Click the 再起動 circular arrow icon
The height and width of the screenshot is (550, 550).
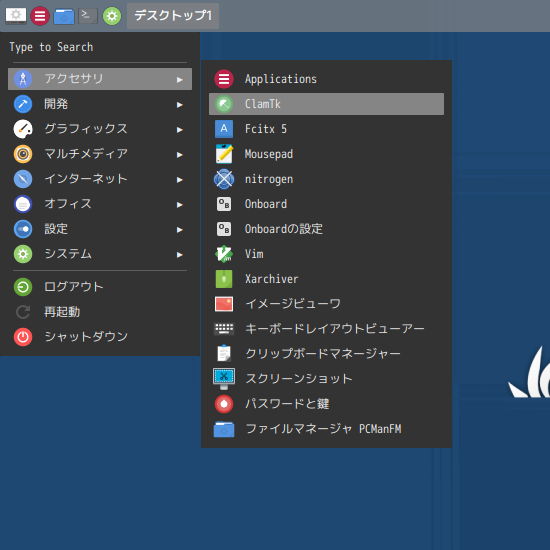coord(23,312)
